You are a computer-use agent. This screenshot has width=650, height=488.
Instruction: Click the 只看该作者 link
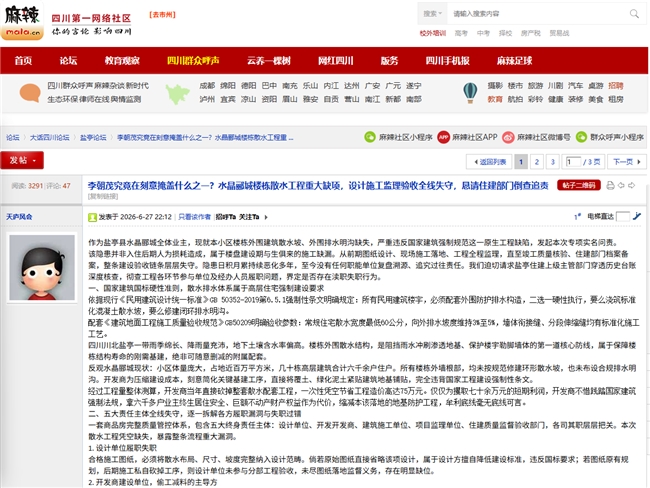coord(194,217)
